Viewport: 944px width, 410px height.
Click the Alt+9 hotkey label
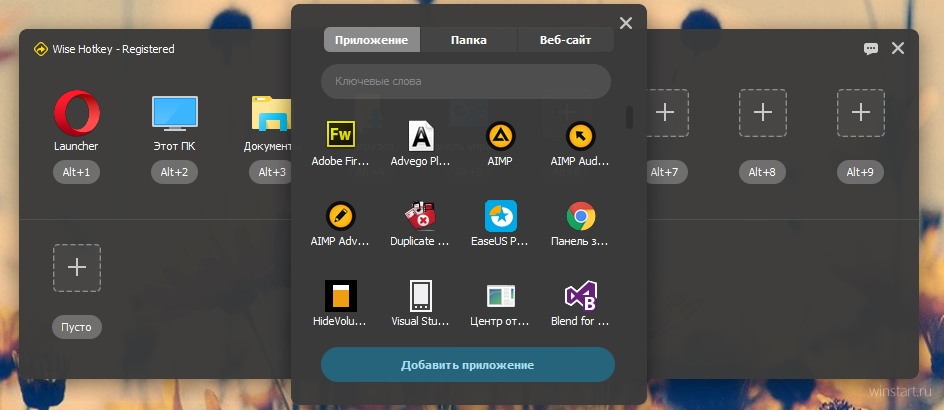pyautogui.click(x=861, y=172)
